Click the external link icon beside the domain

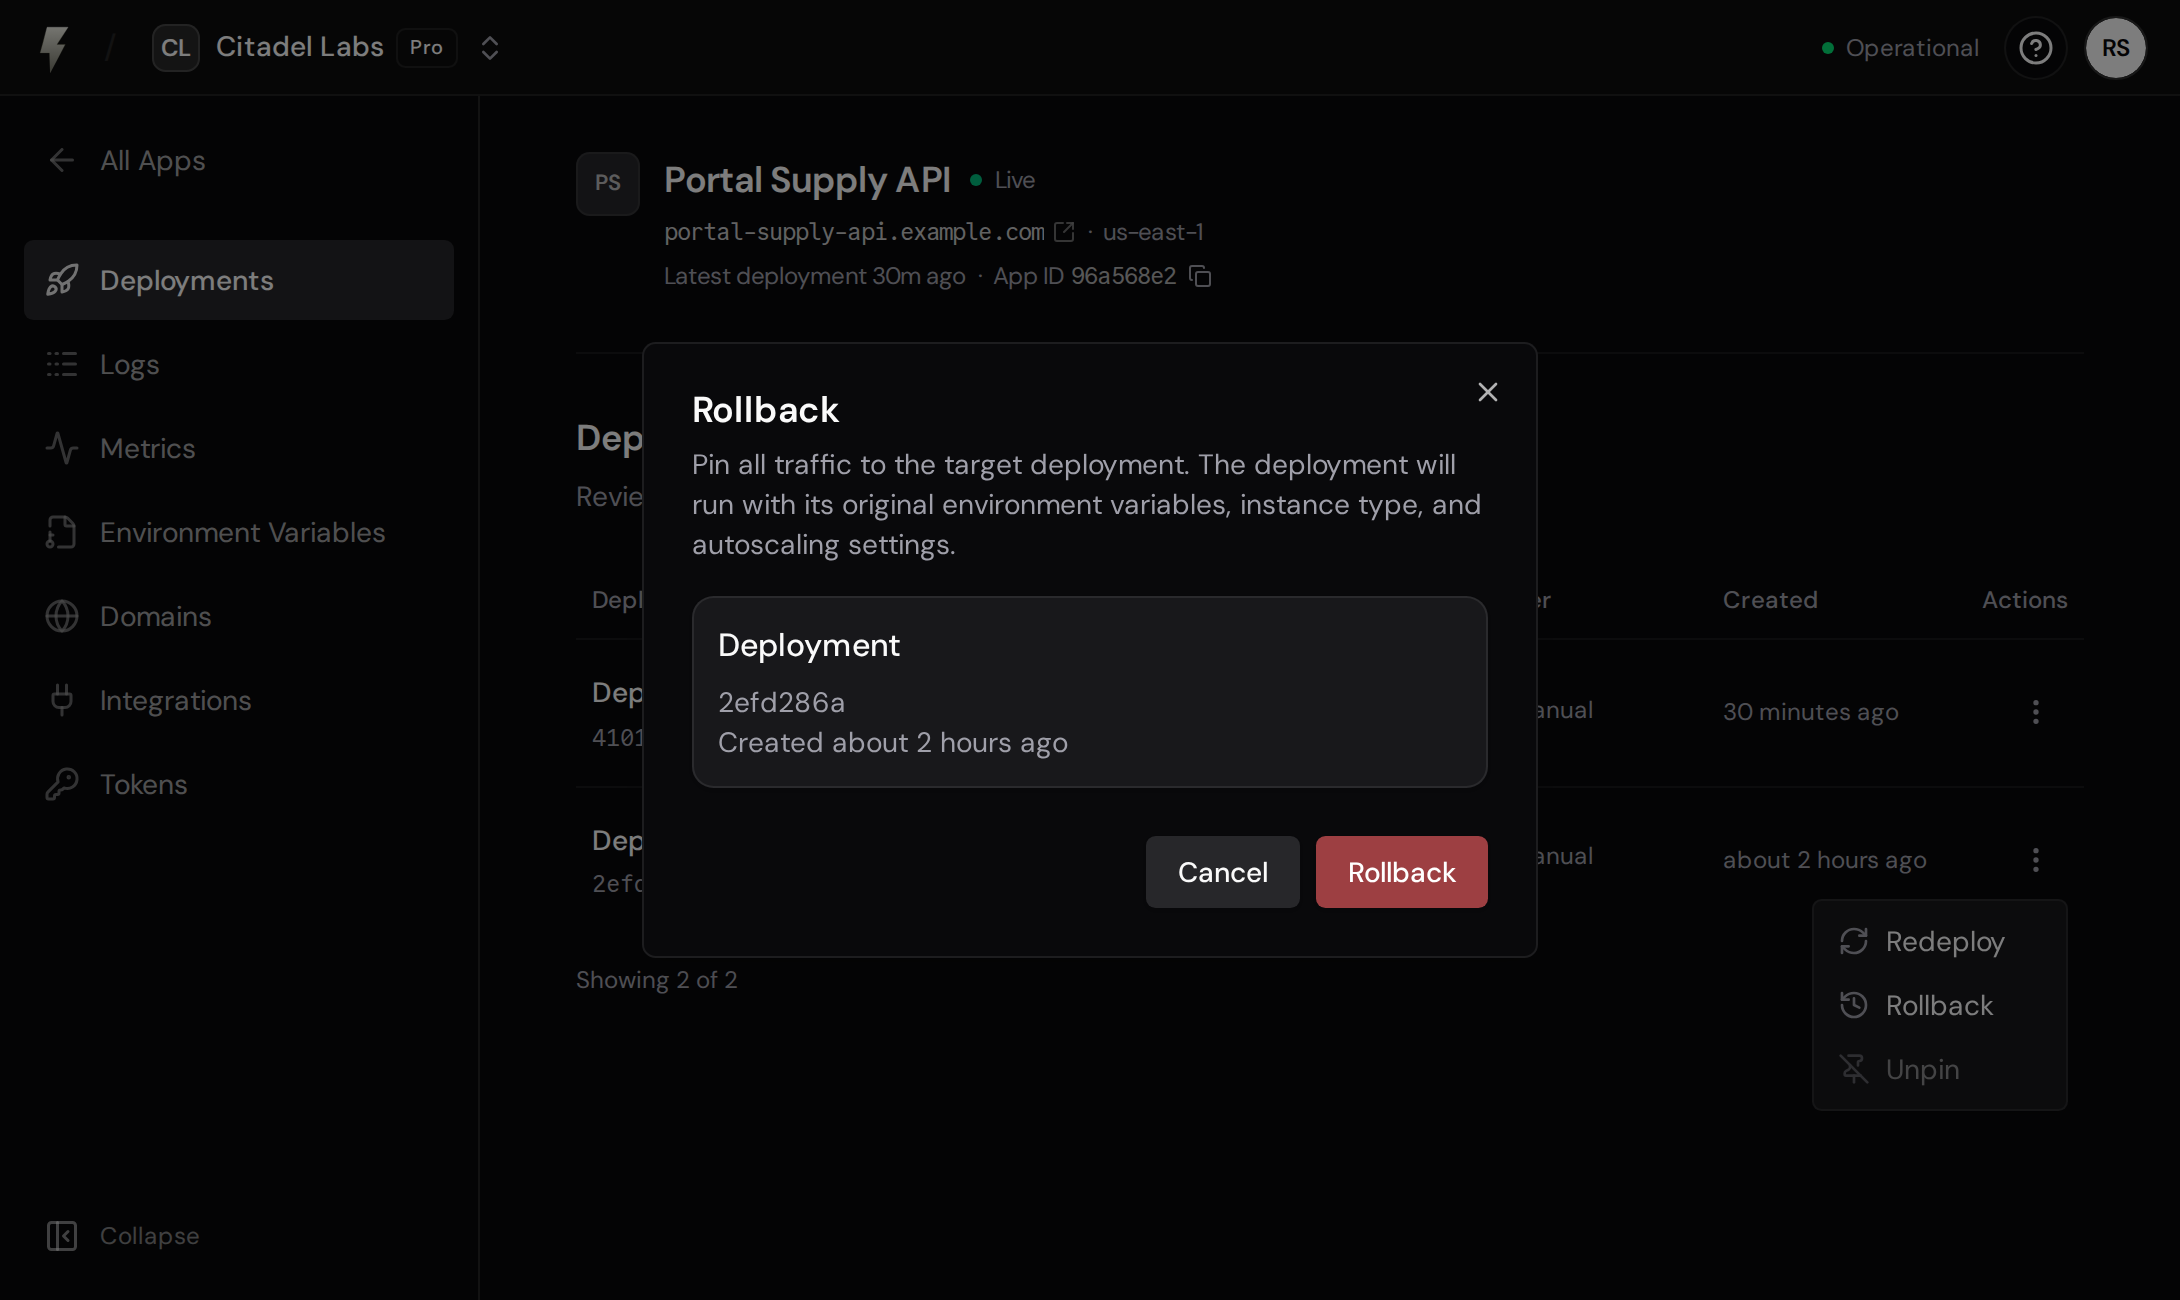tap(1065, 232)
